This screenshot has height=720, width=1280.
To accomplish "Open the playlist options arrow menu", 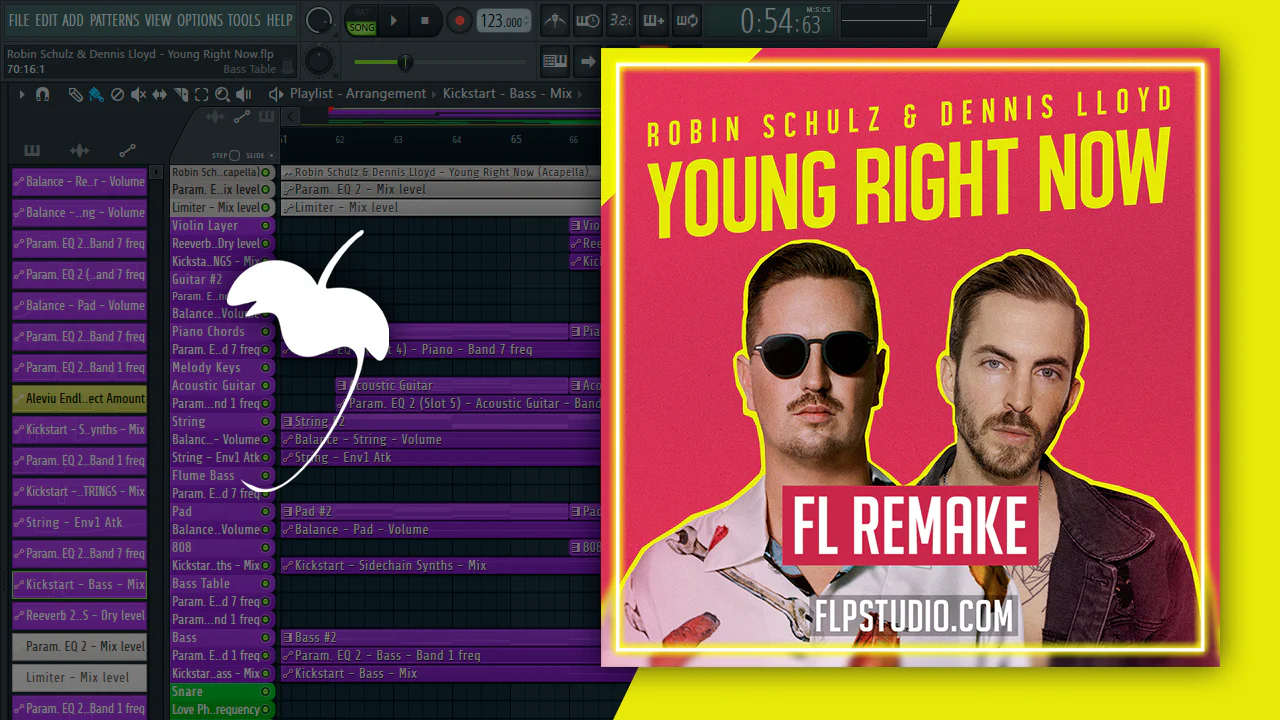I will [x=21, y=94].
